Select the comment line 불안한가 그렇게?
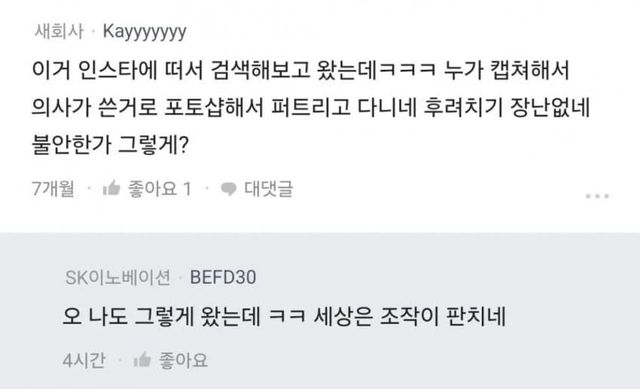Screen dimensions: 640x389 [110, 144]
